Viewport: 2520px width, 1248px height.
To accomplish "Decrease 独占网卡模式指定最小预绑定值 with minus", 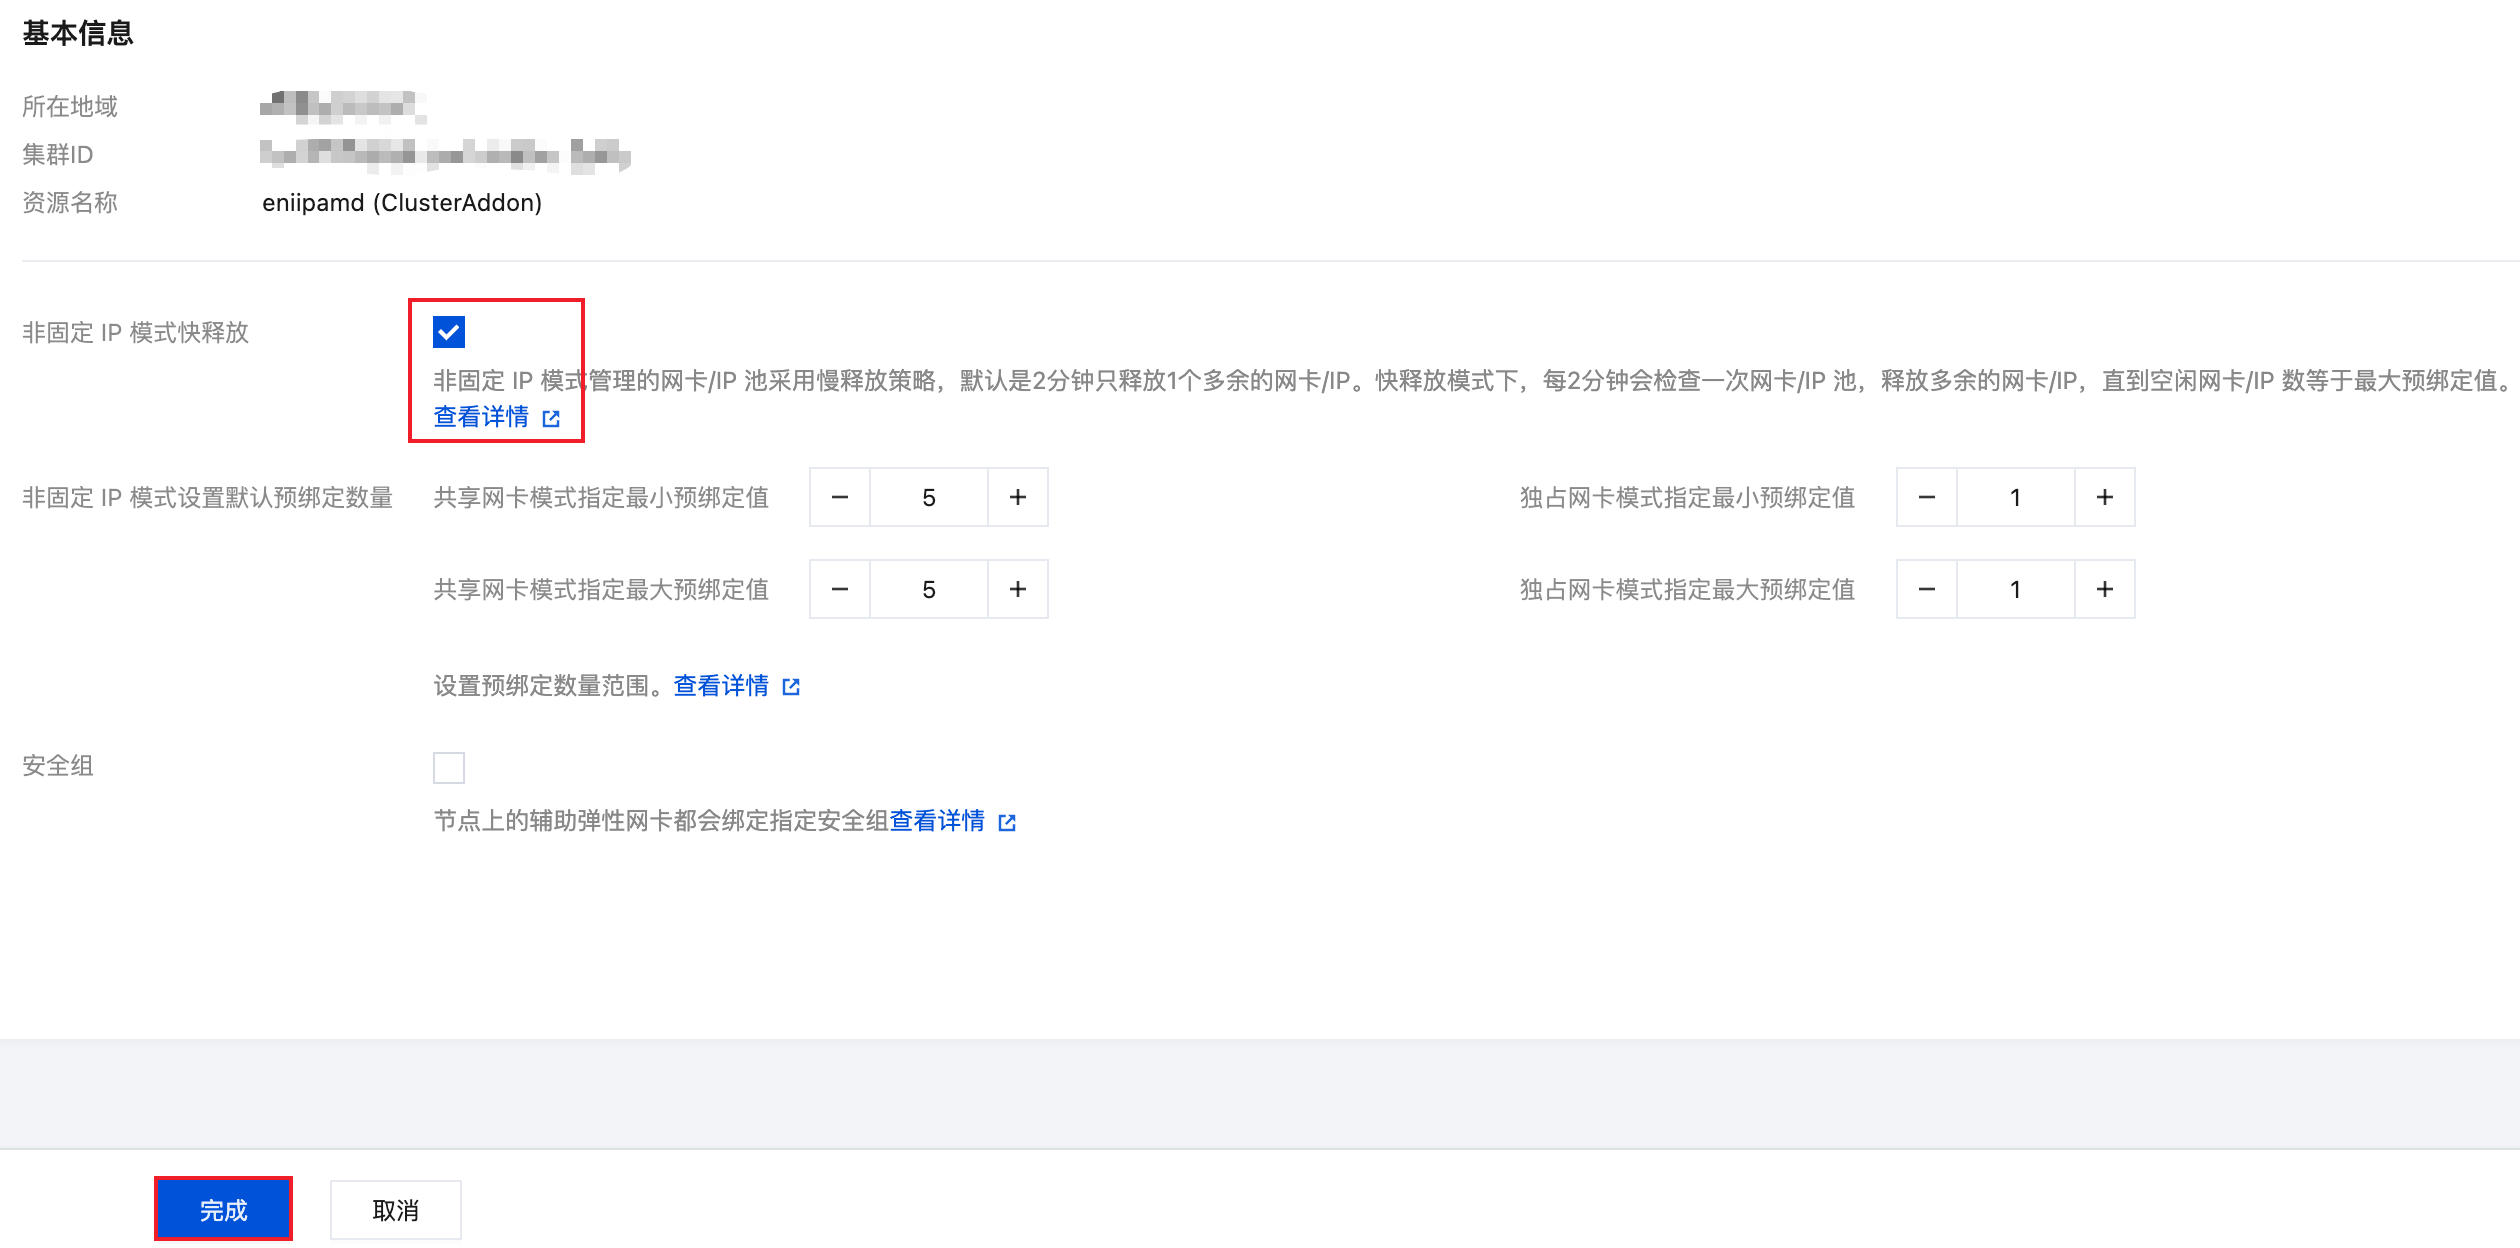I will 1927,497.
